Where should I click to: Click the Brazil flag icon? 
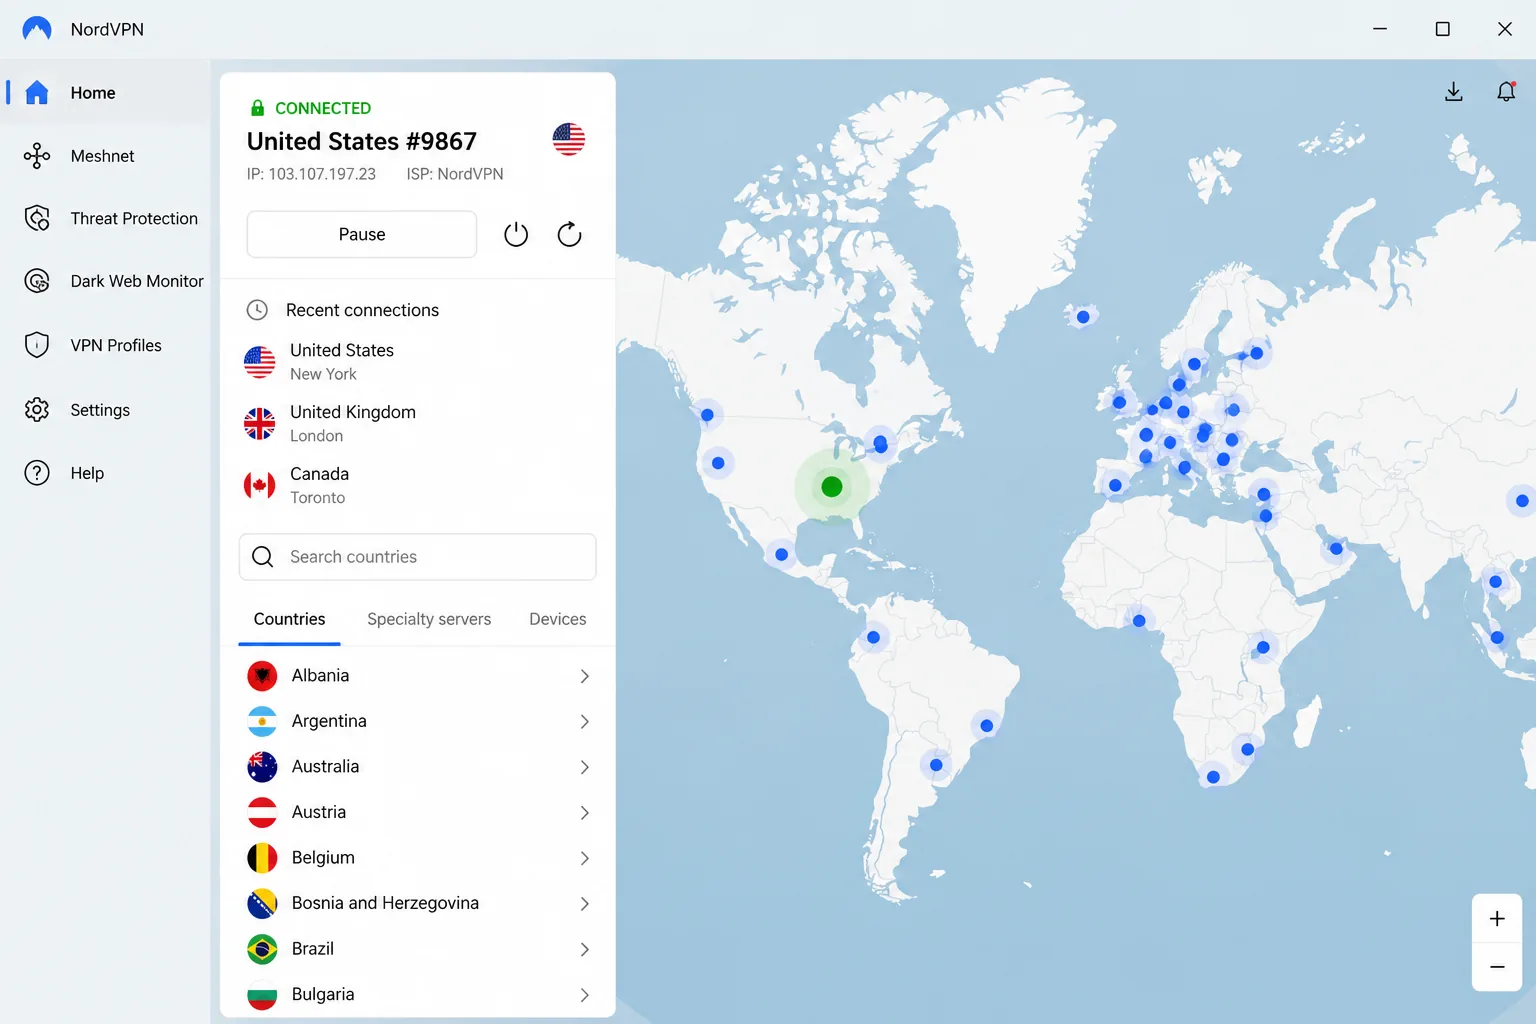(x=262, y=949)
